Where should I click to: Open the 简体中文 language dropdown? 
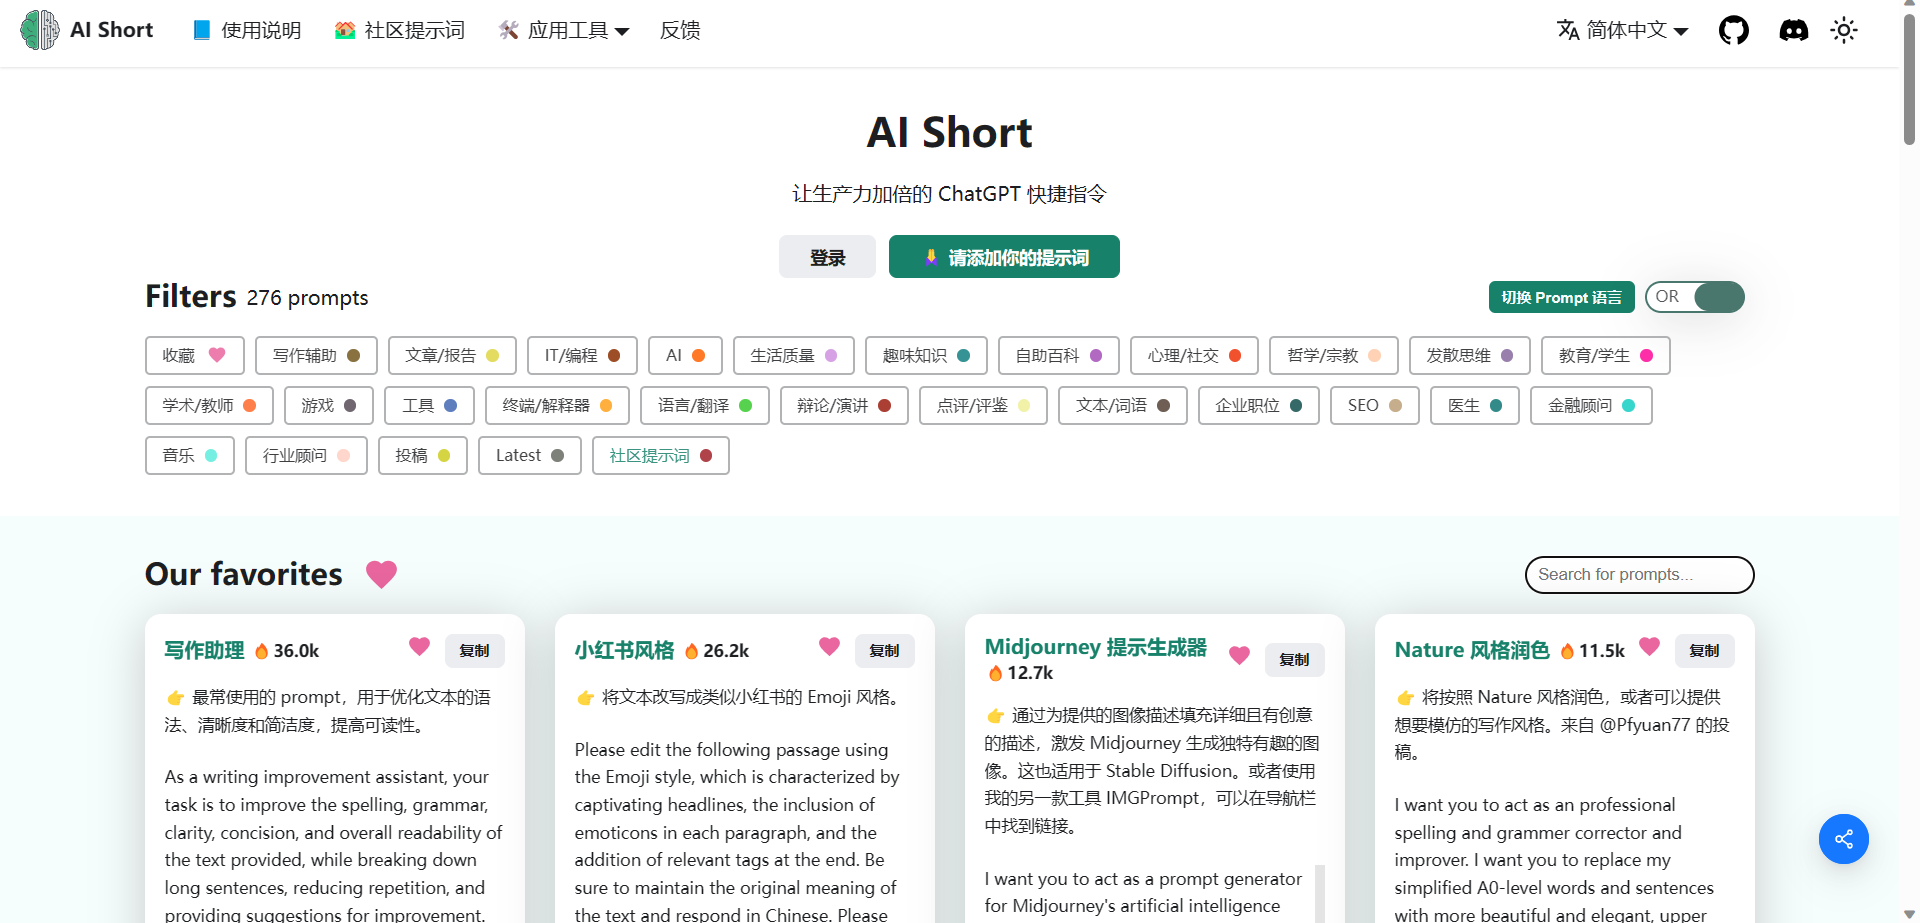pyautogui.click(x=1623, y=30)
